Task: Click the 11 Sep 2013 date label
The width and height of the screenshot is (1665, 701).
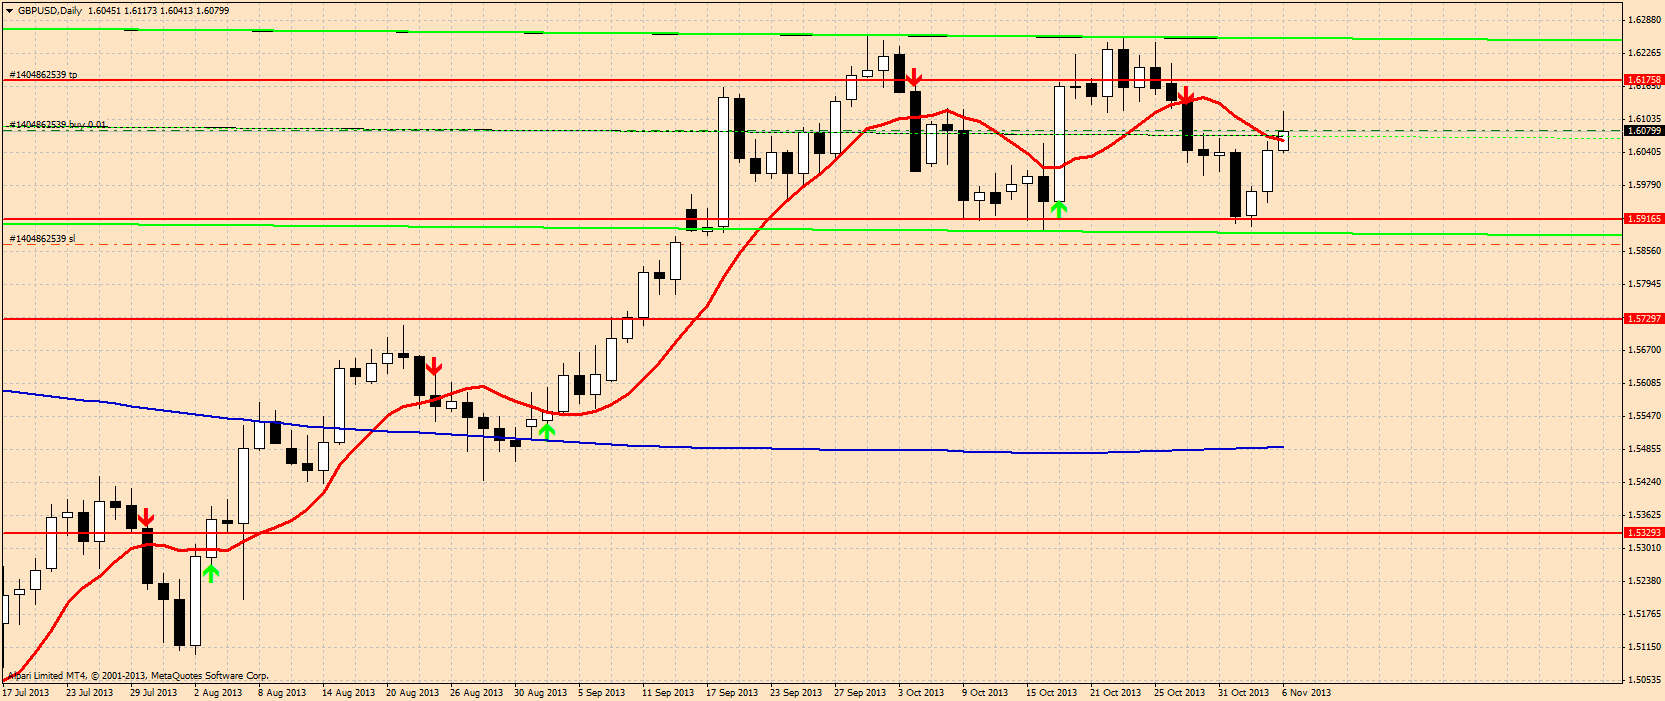Action: pyautogui.click(x=668, y=692)
